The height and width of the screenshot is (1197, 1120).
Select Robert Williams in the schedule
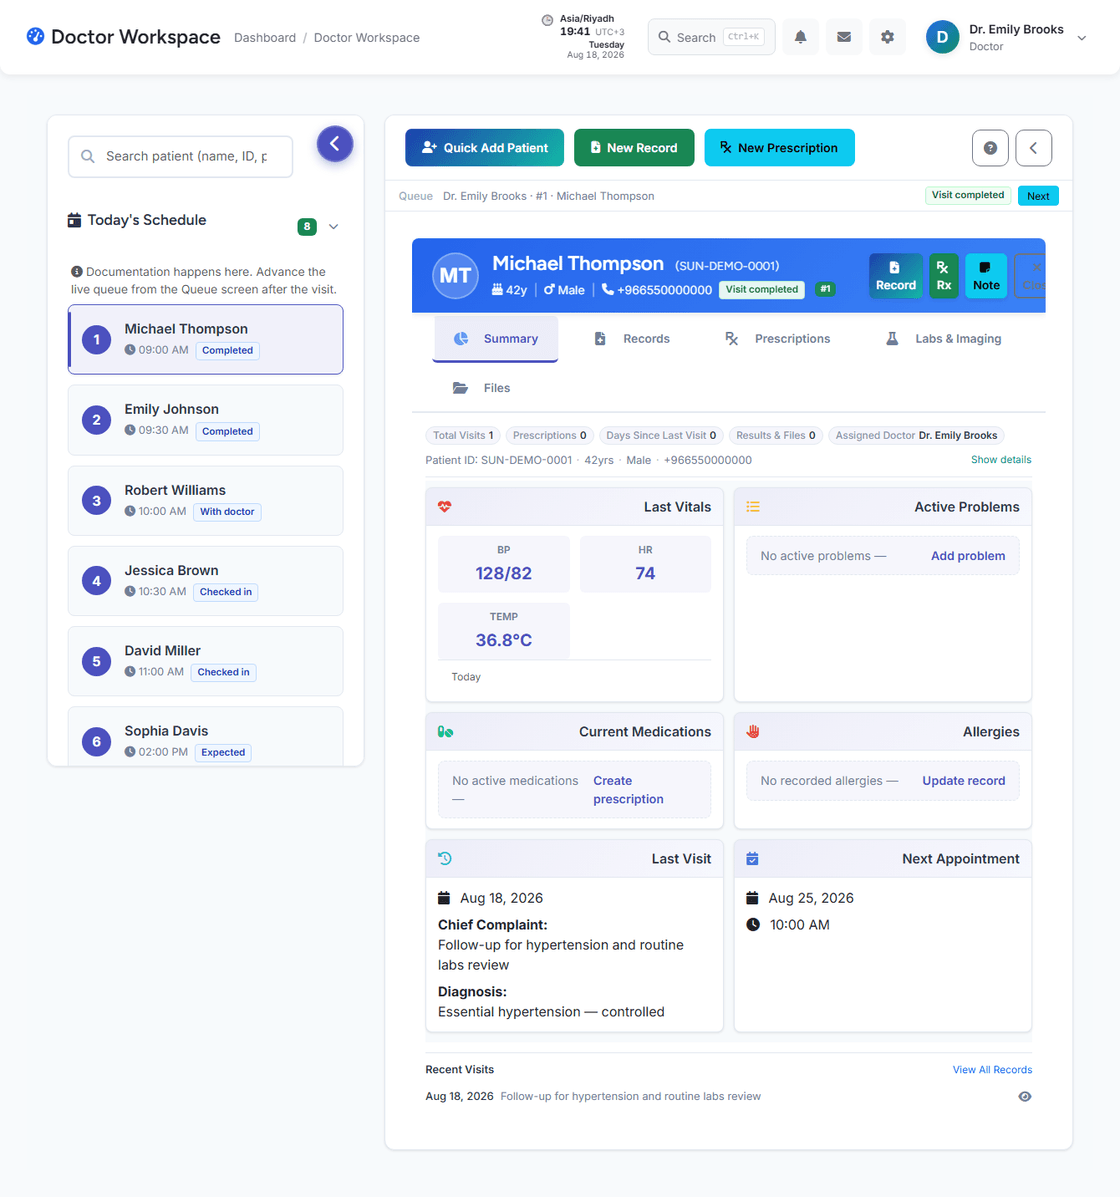point(205,501)
